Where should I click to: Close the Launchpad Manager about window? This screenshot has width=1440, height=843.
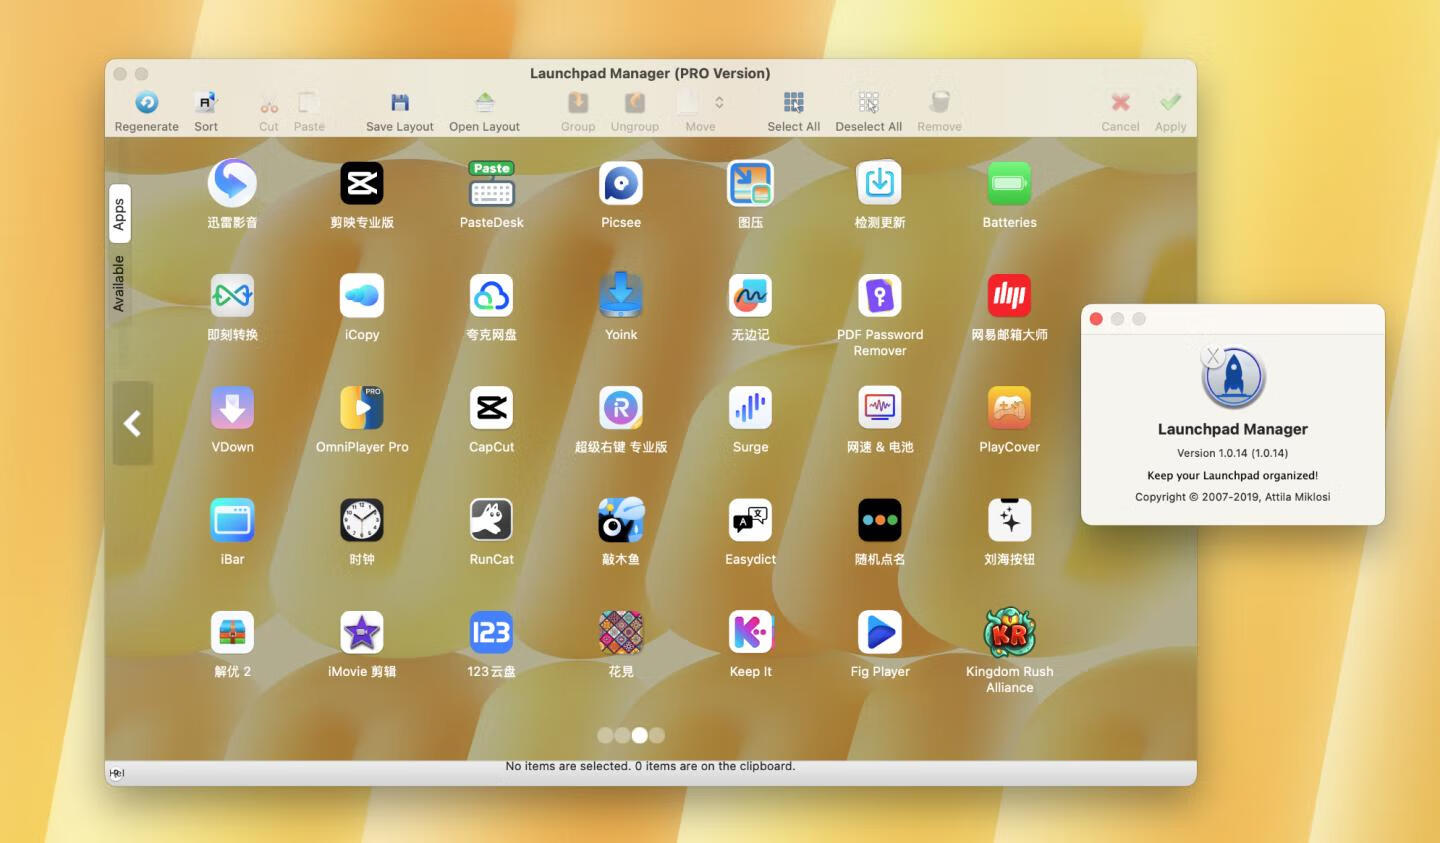click(x=1096, y=319)
